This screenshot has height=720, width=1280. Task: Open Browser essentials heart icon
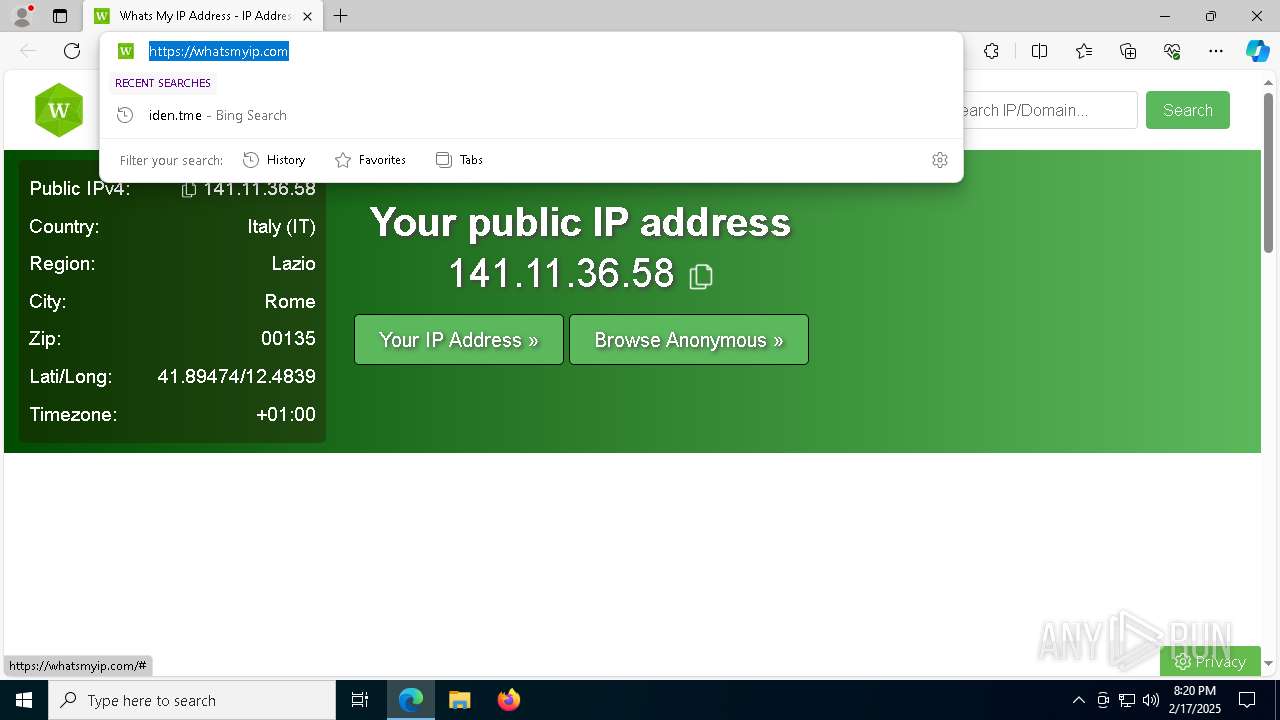coord(1172,51)
